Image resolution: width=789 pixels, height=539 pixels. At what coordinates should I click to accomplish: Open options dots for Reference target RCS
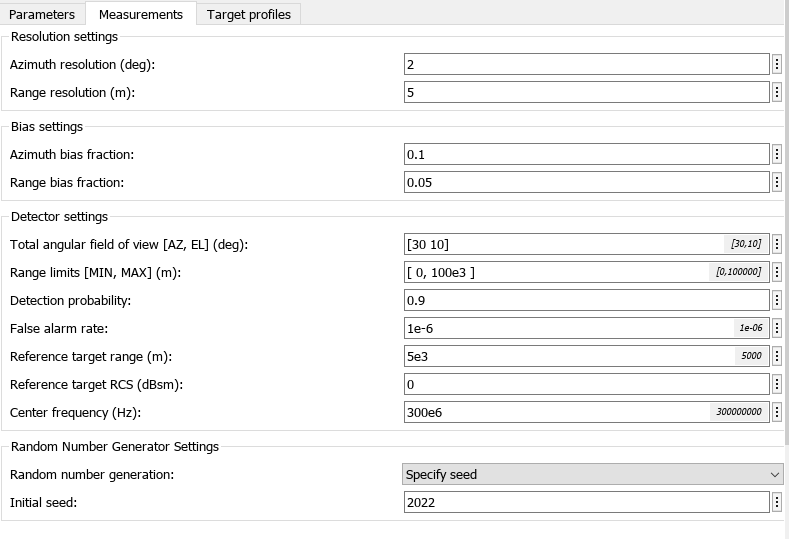click(777, 385)
